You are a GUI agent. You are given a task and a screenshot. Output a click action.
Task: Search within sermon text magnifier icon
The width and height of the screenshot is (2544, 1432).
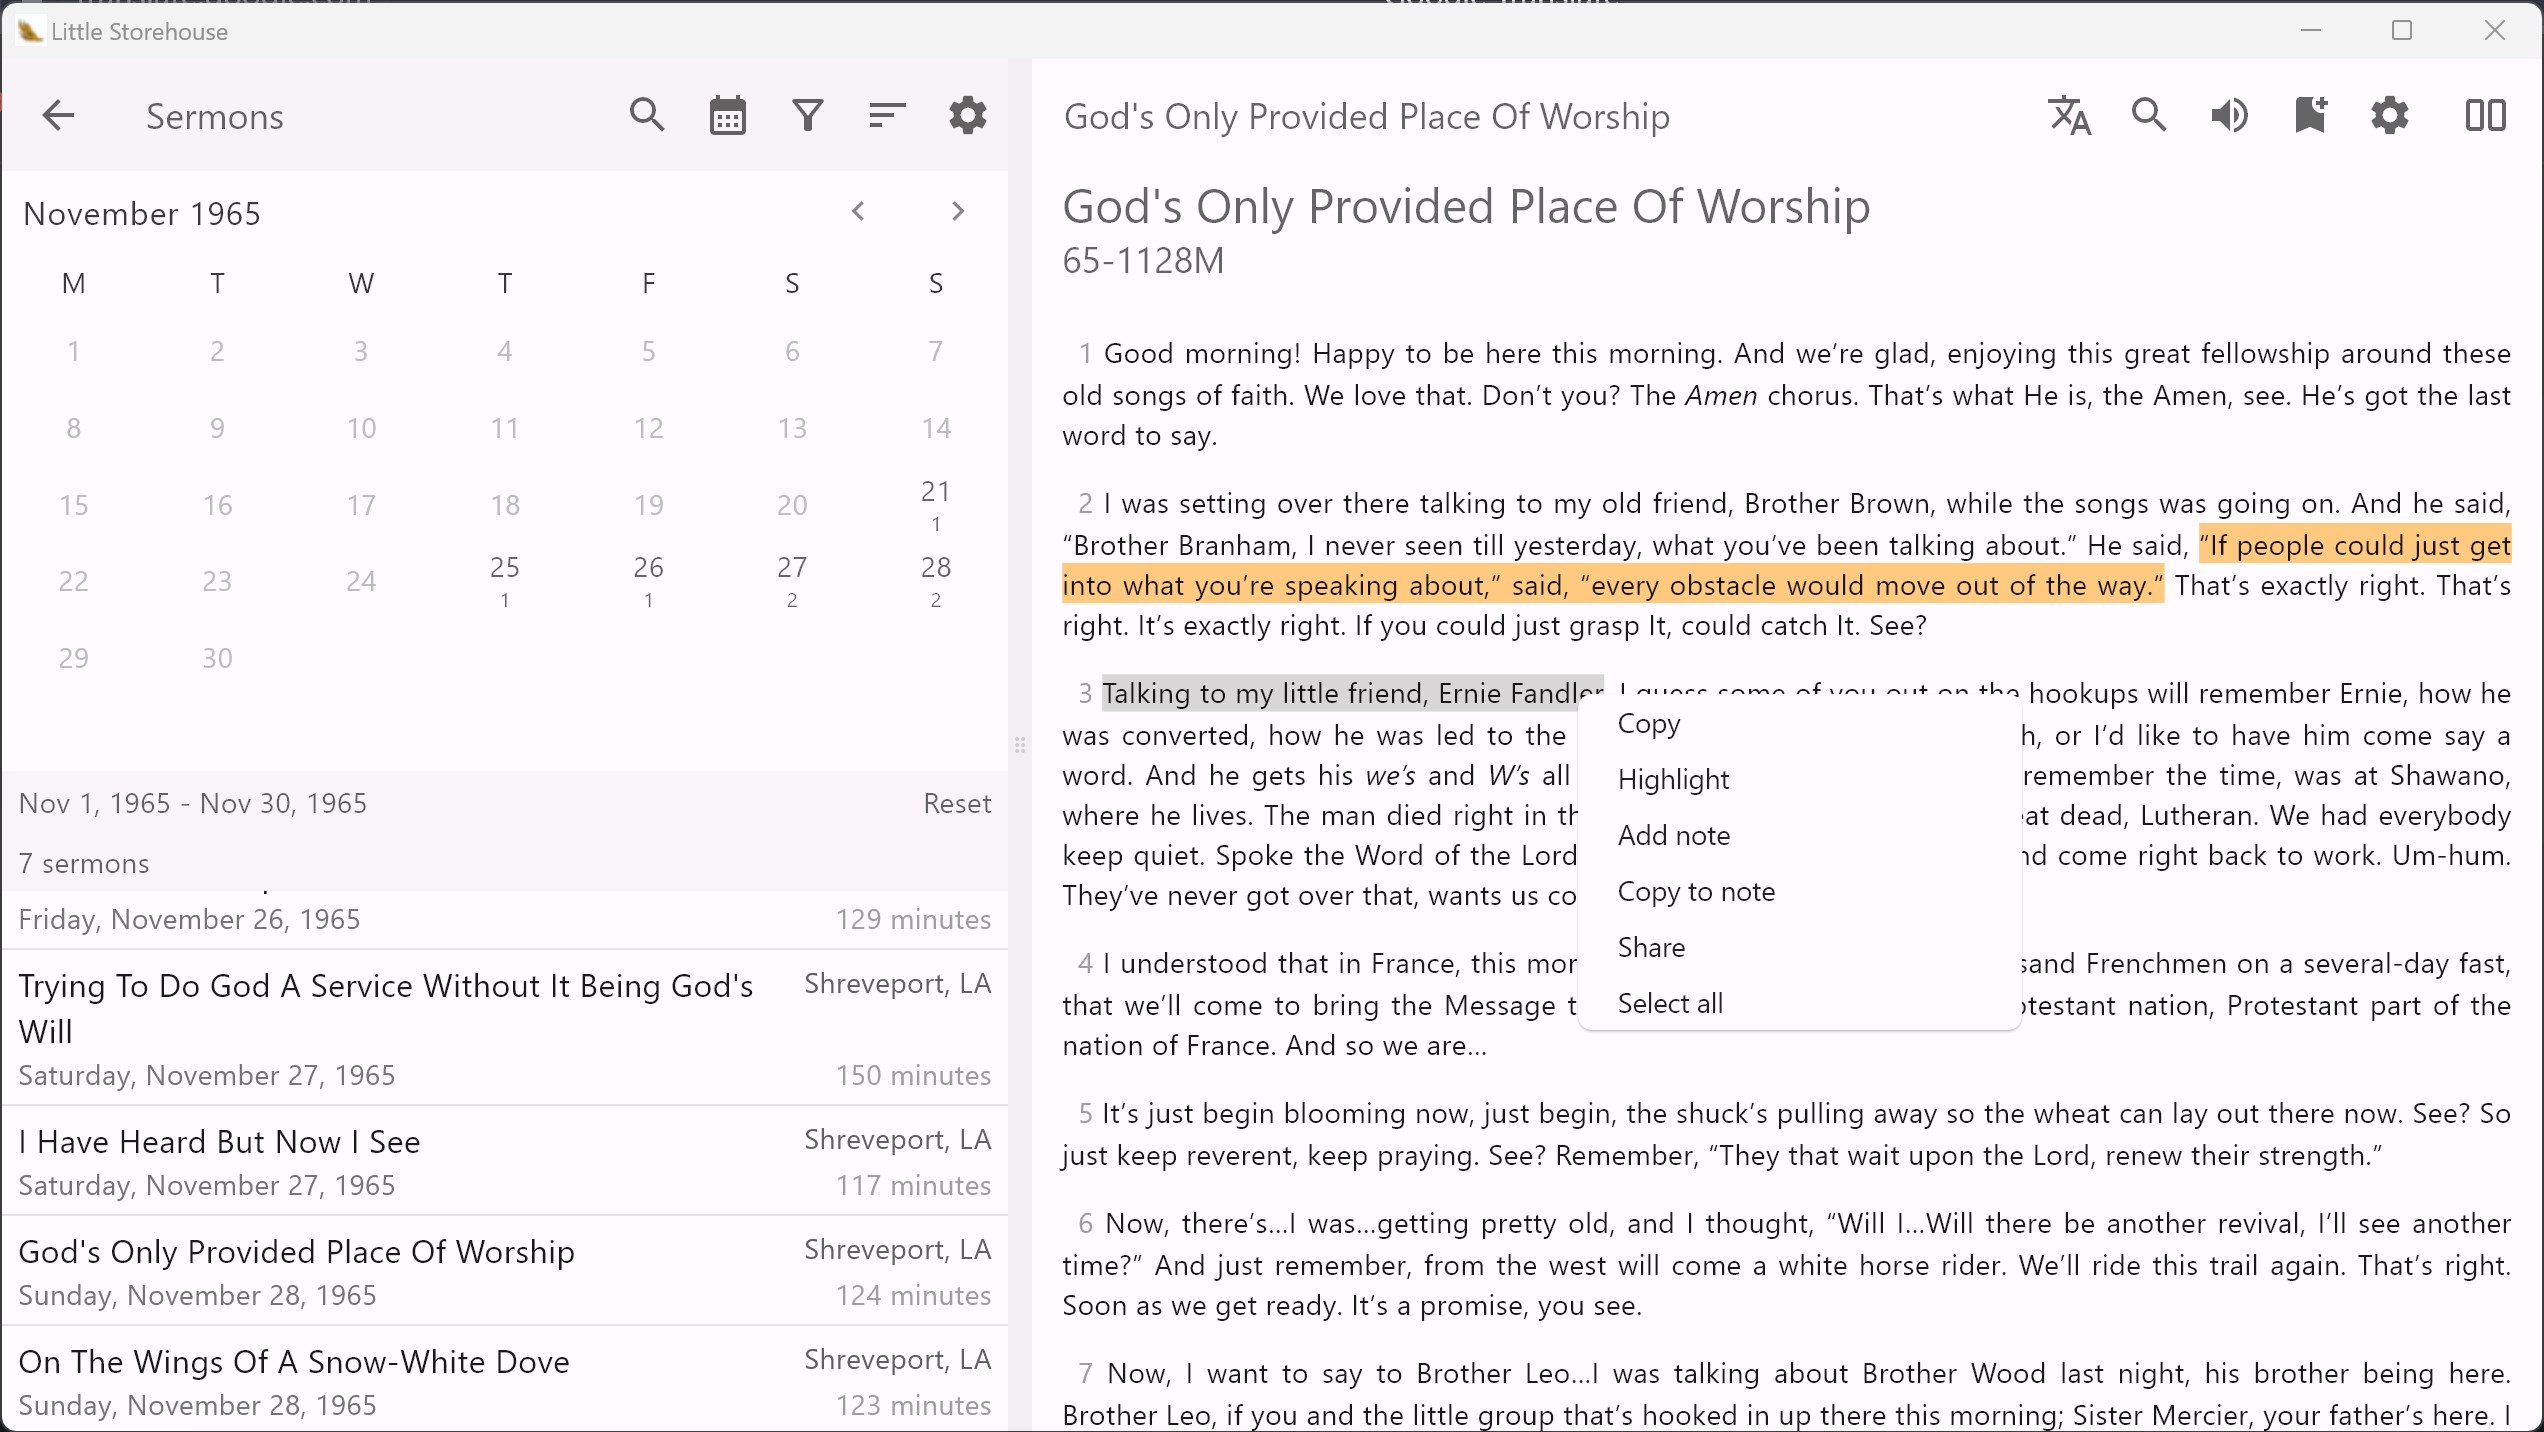[2149, 116]
